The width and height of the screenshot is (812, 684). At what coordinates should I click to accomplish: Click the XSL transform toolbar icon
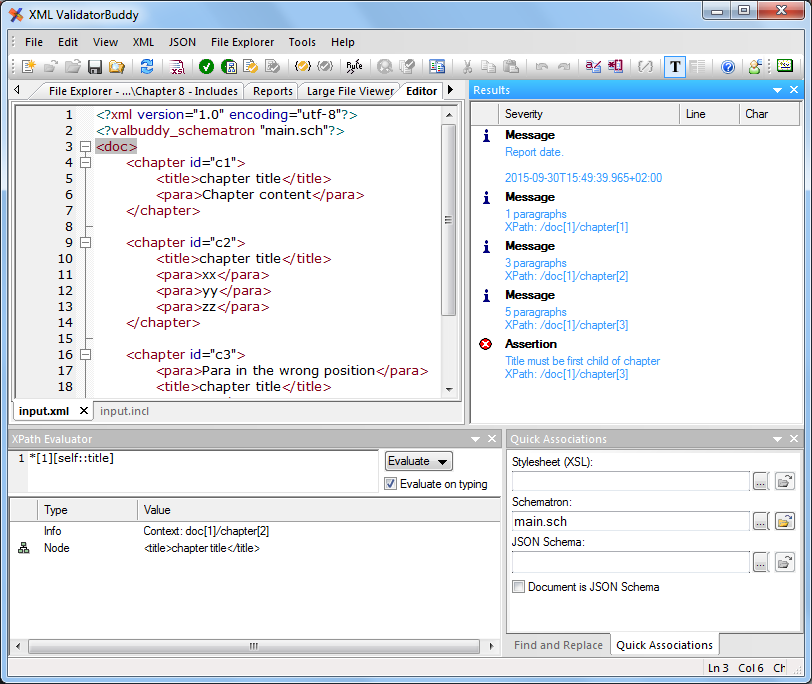pyautogui.click(x=177, y=66)
